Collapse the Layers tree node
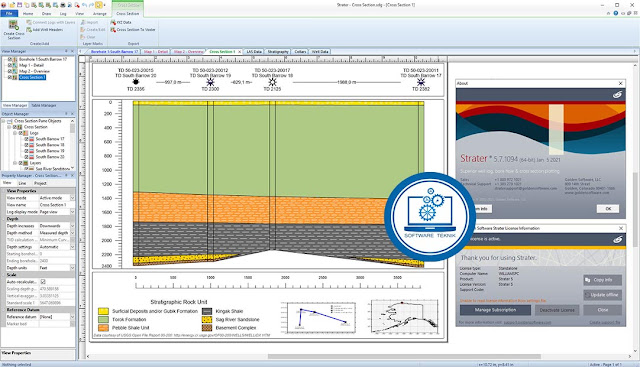Image resolution: width=640 pixels, height=367 pixels. pyautogui.click(x=15, y=163)
